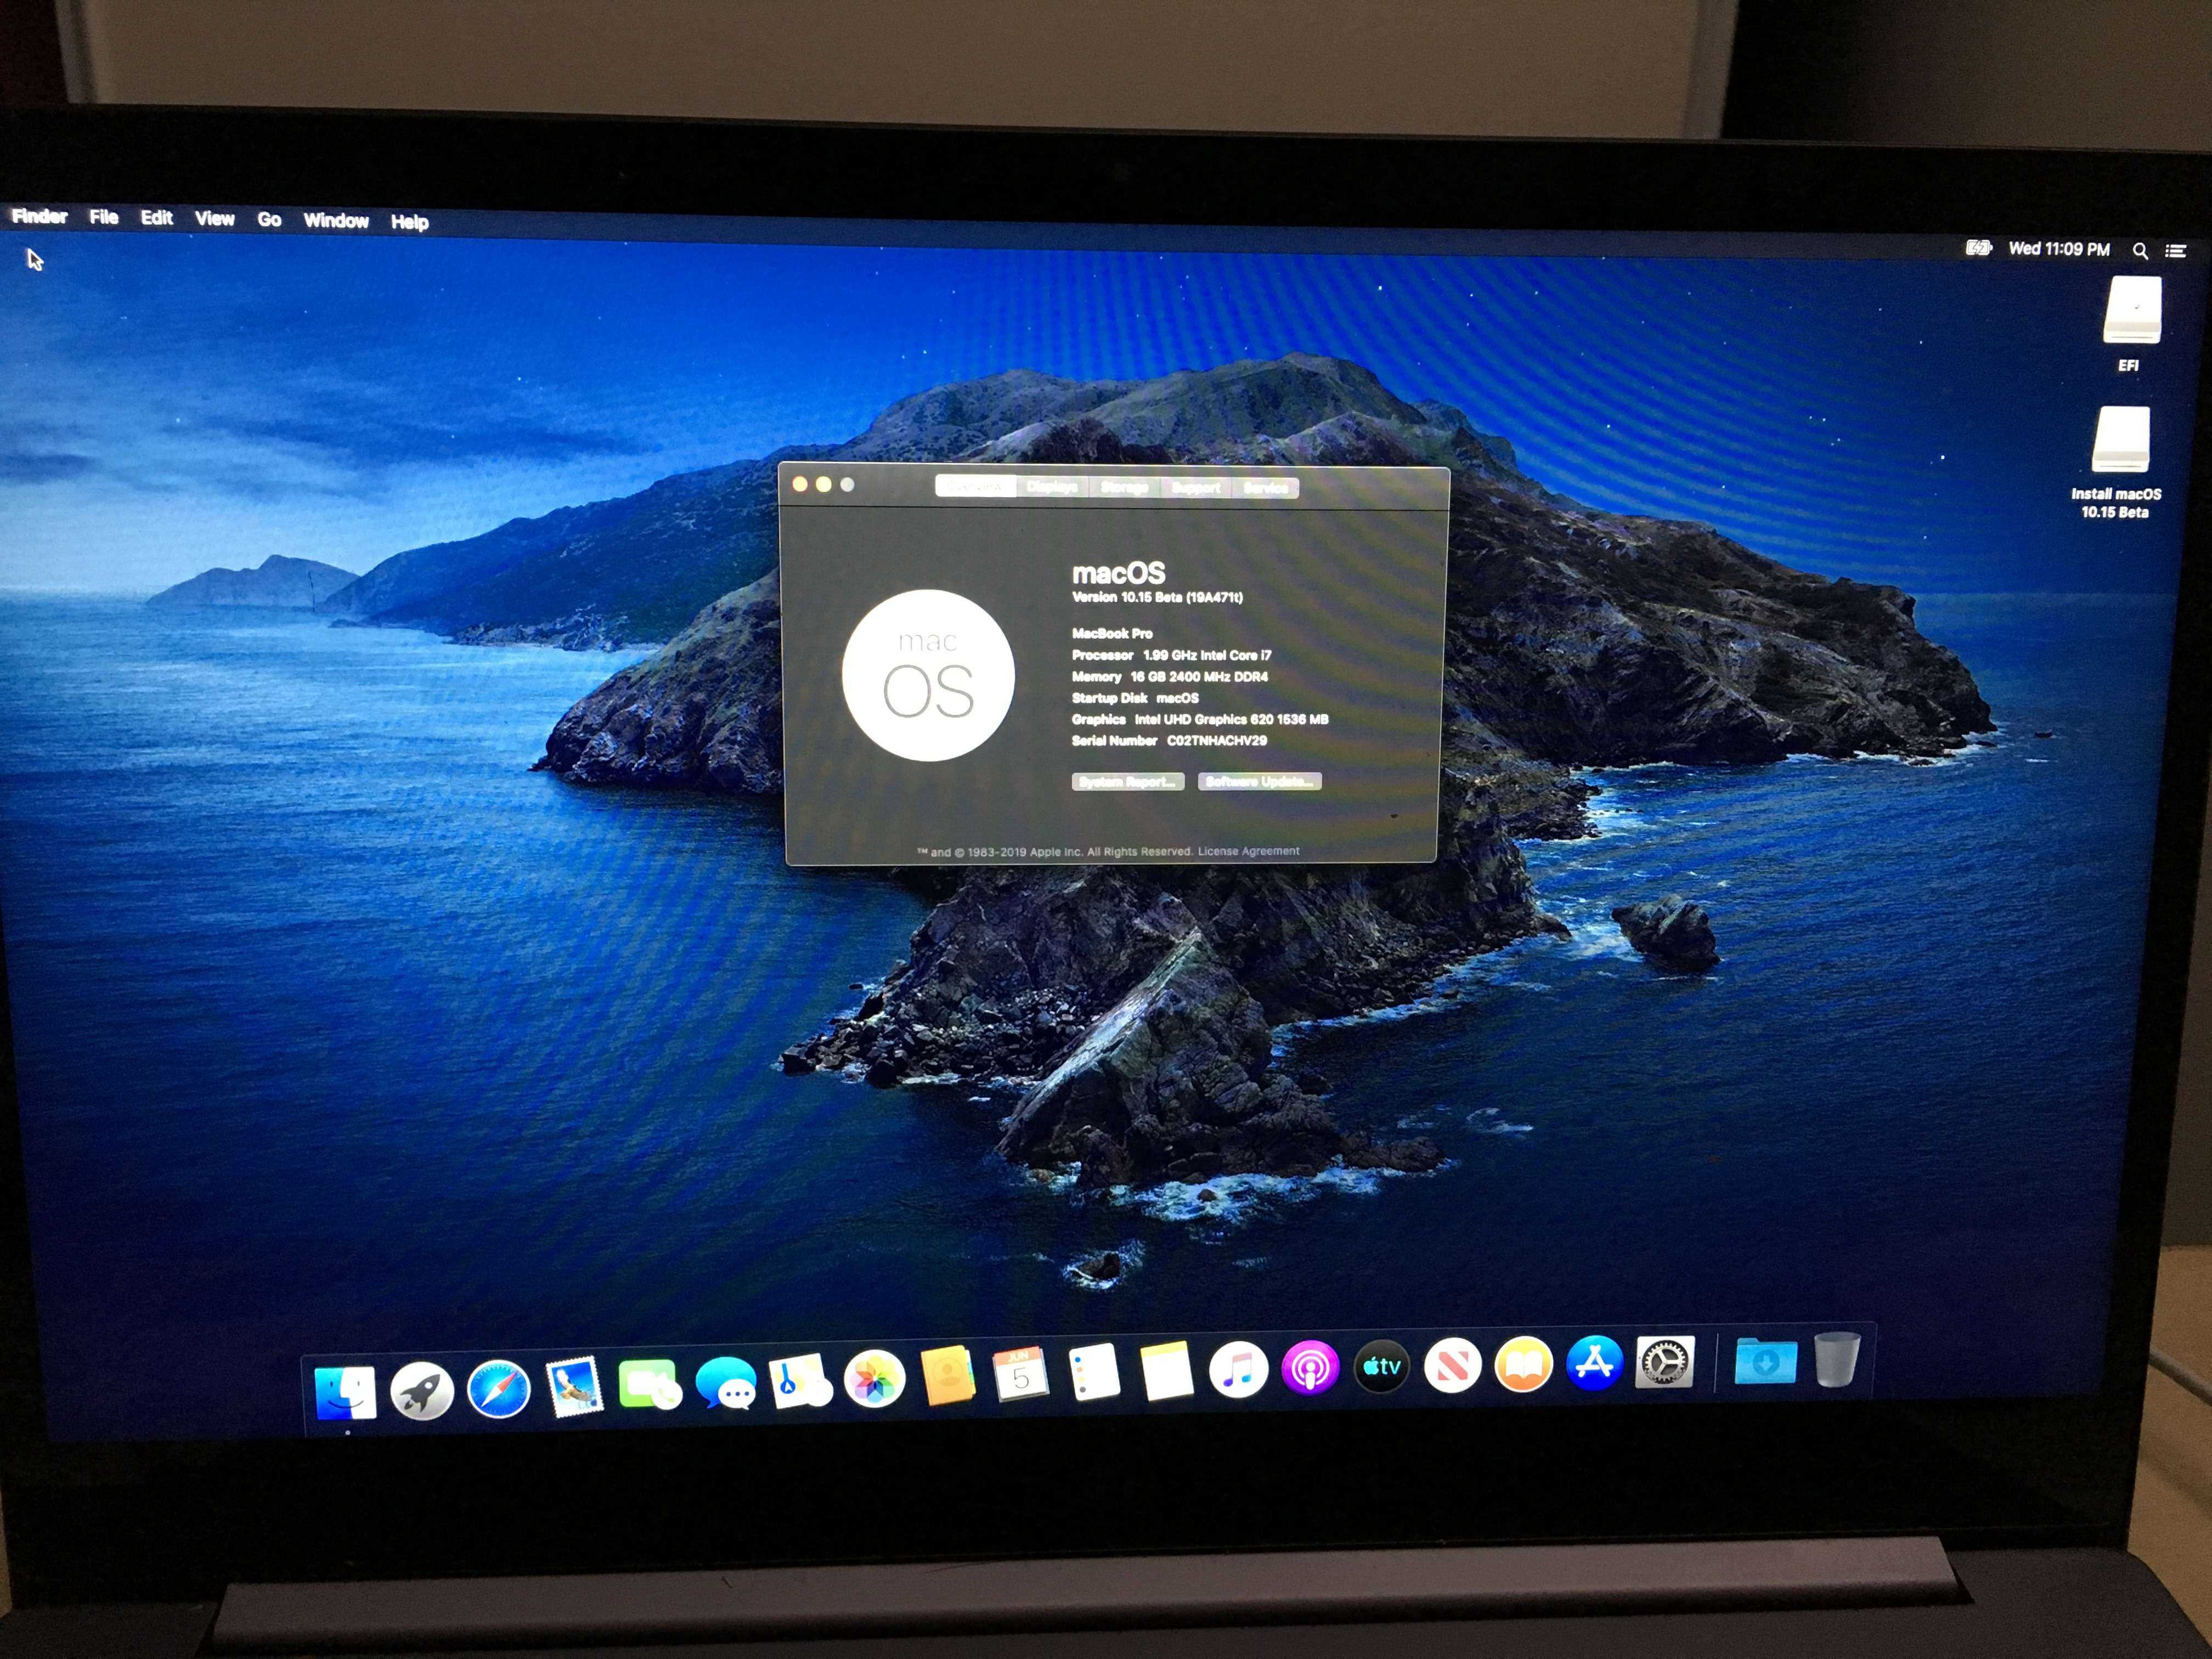Close the About This Mac window
2212x1659 pixels.
pos(799,484)
